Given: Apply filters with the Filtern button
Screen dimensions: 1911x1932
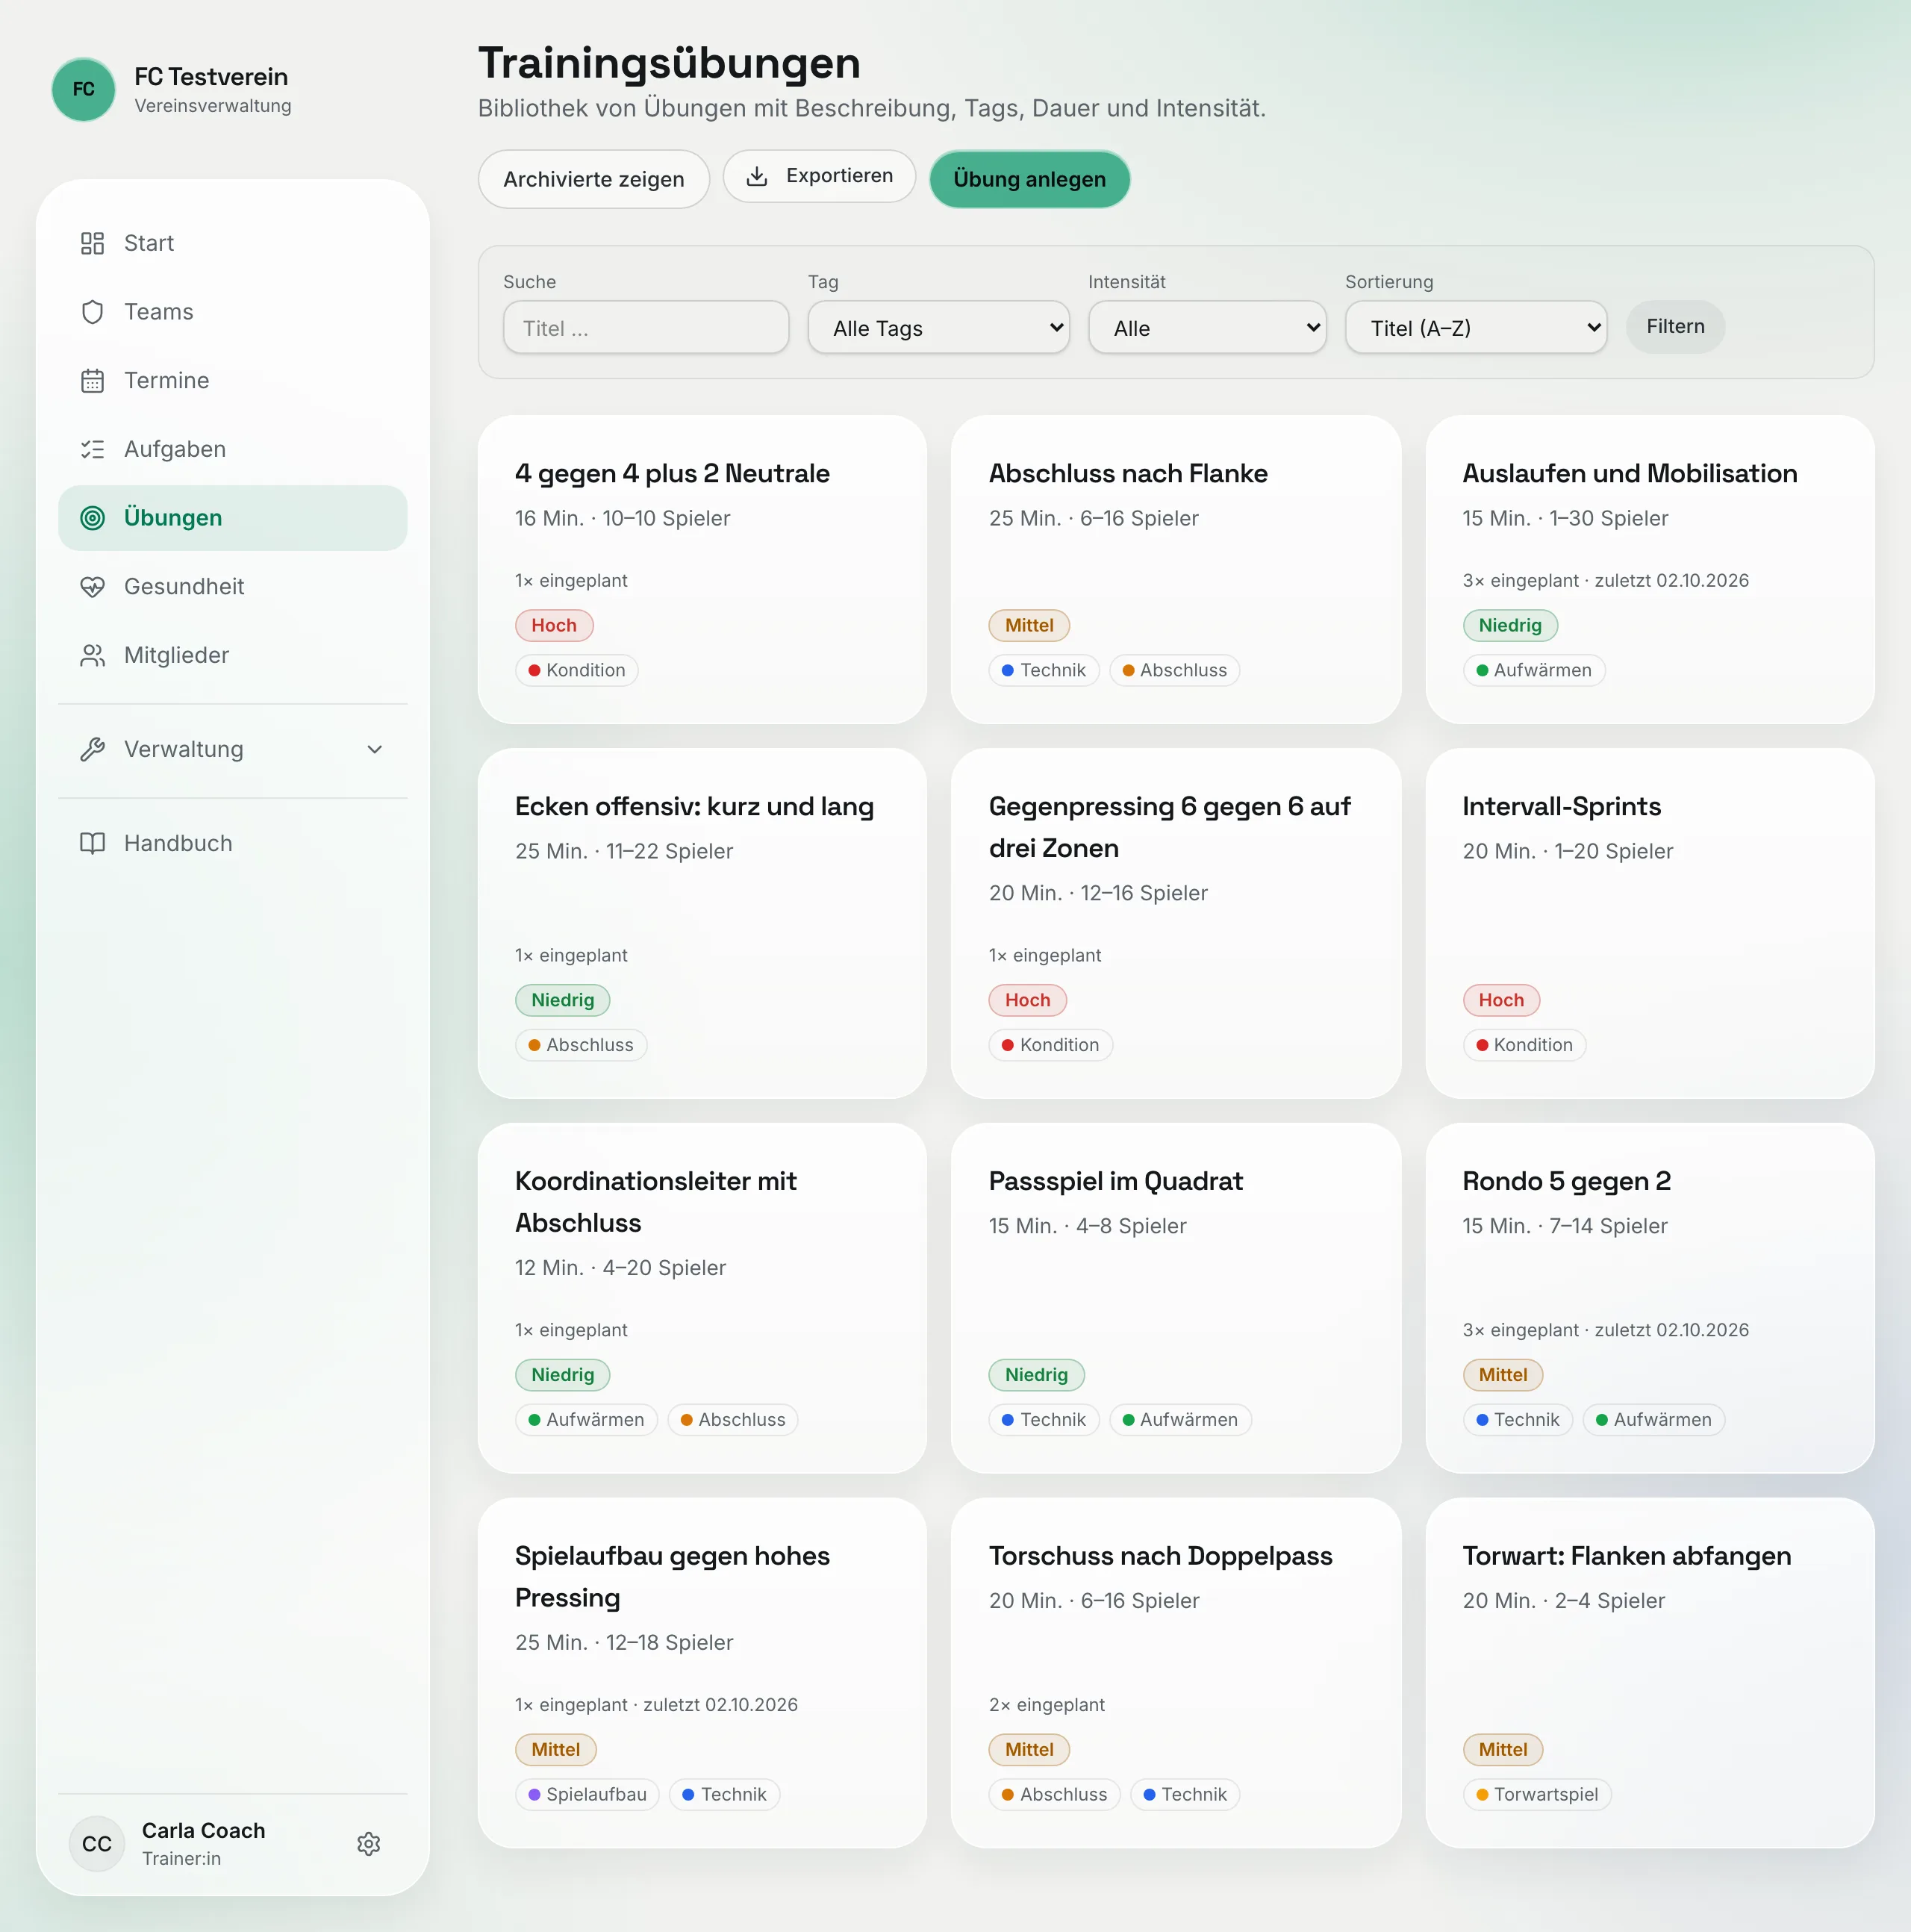Looking at the screenshot, I should tap(1675, 327).
